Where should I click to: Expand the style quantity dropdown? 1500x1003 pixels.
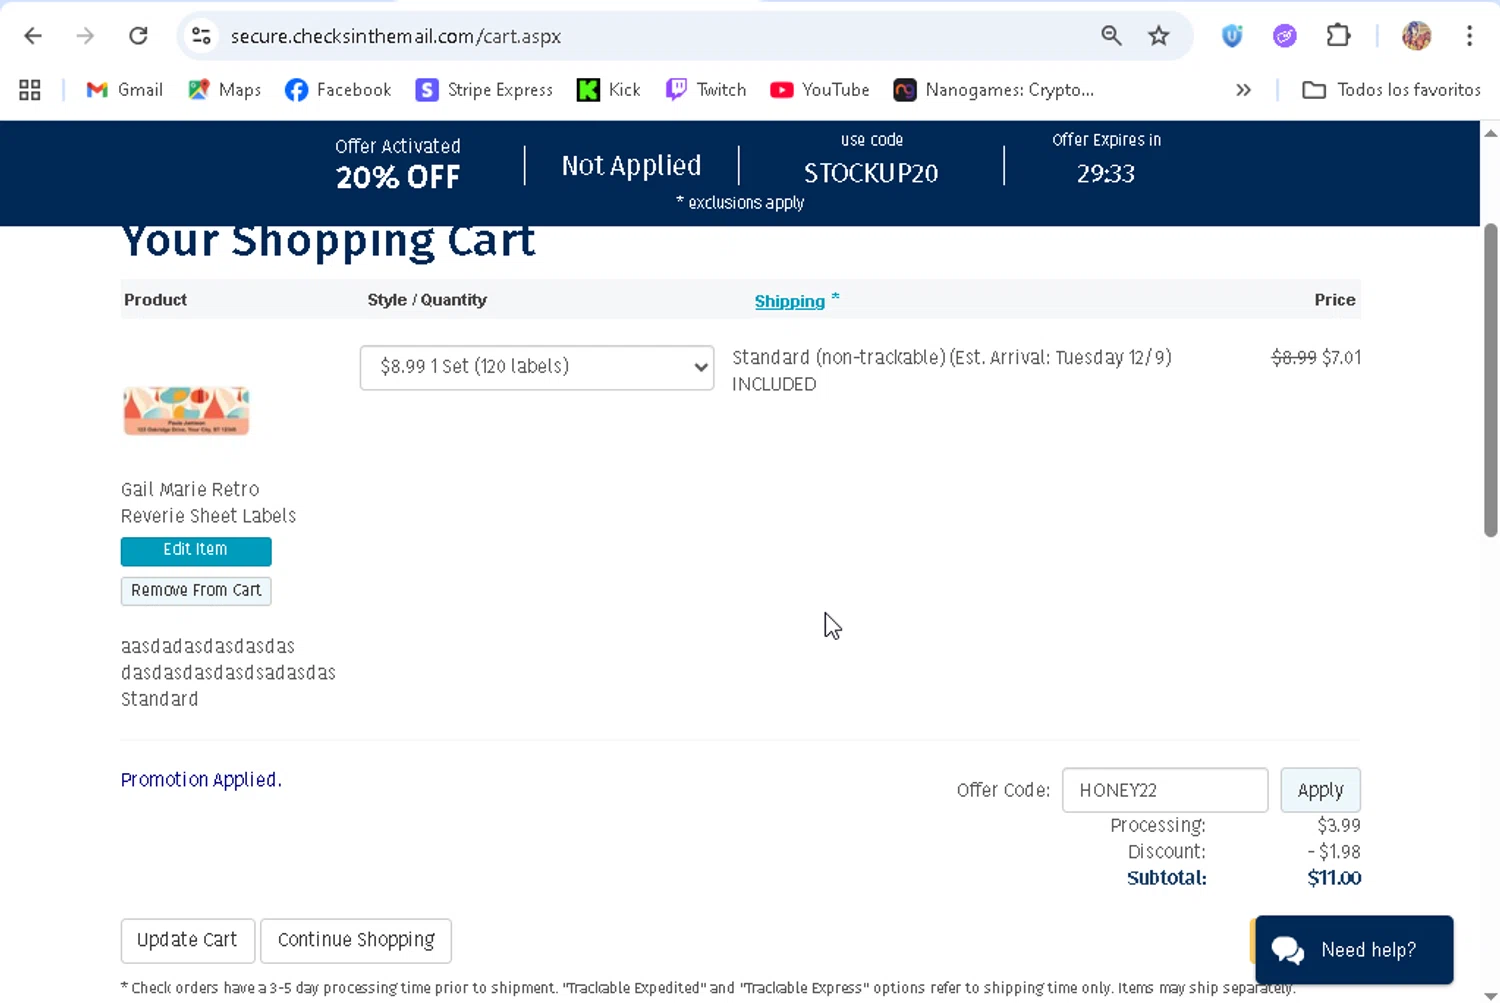click(x=537, y=367)
